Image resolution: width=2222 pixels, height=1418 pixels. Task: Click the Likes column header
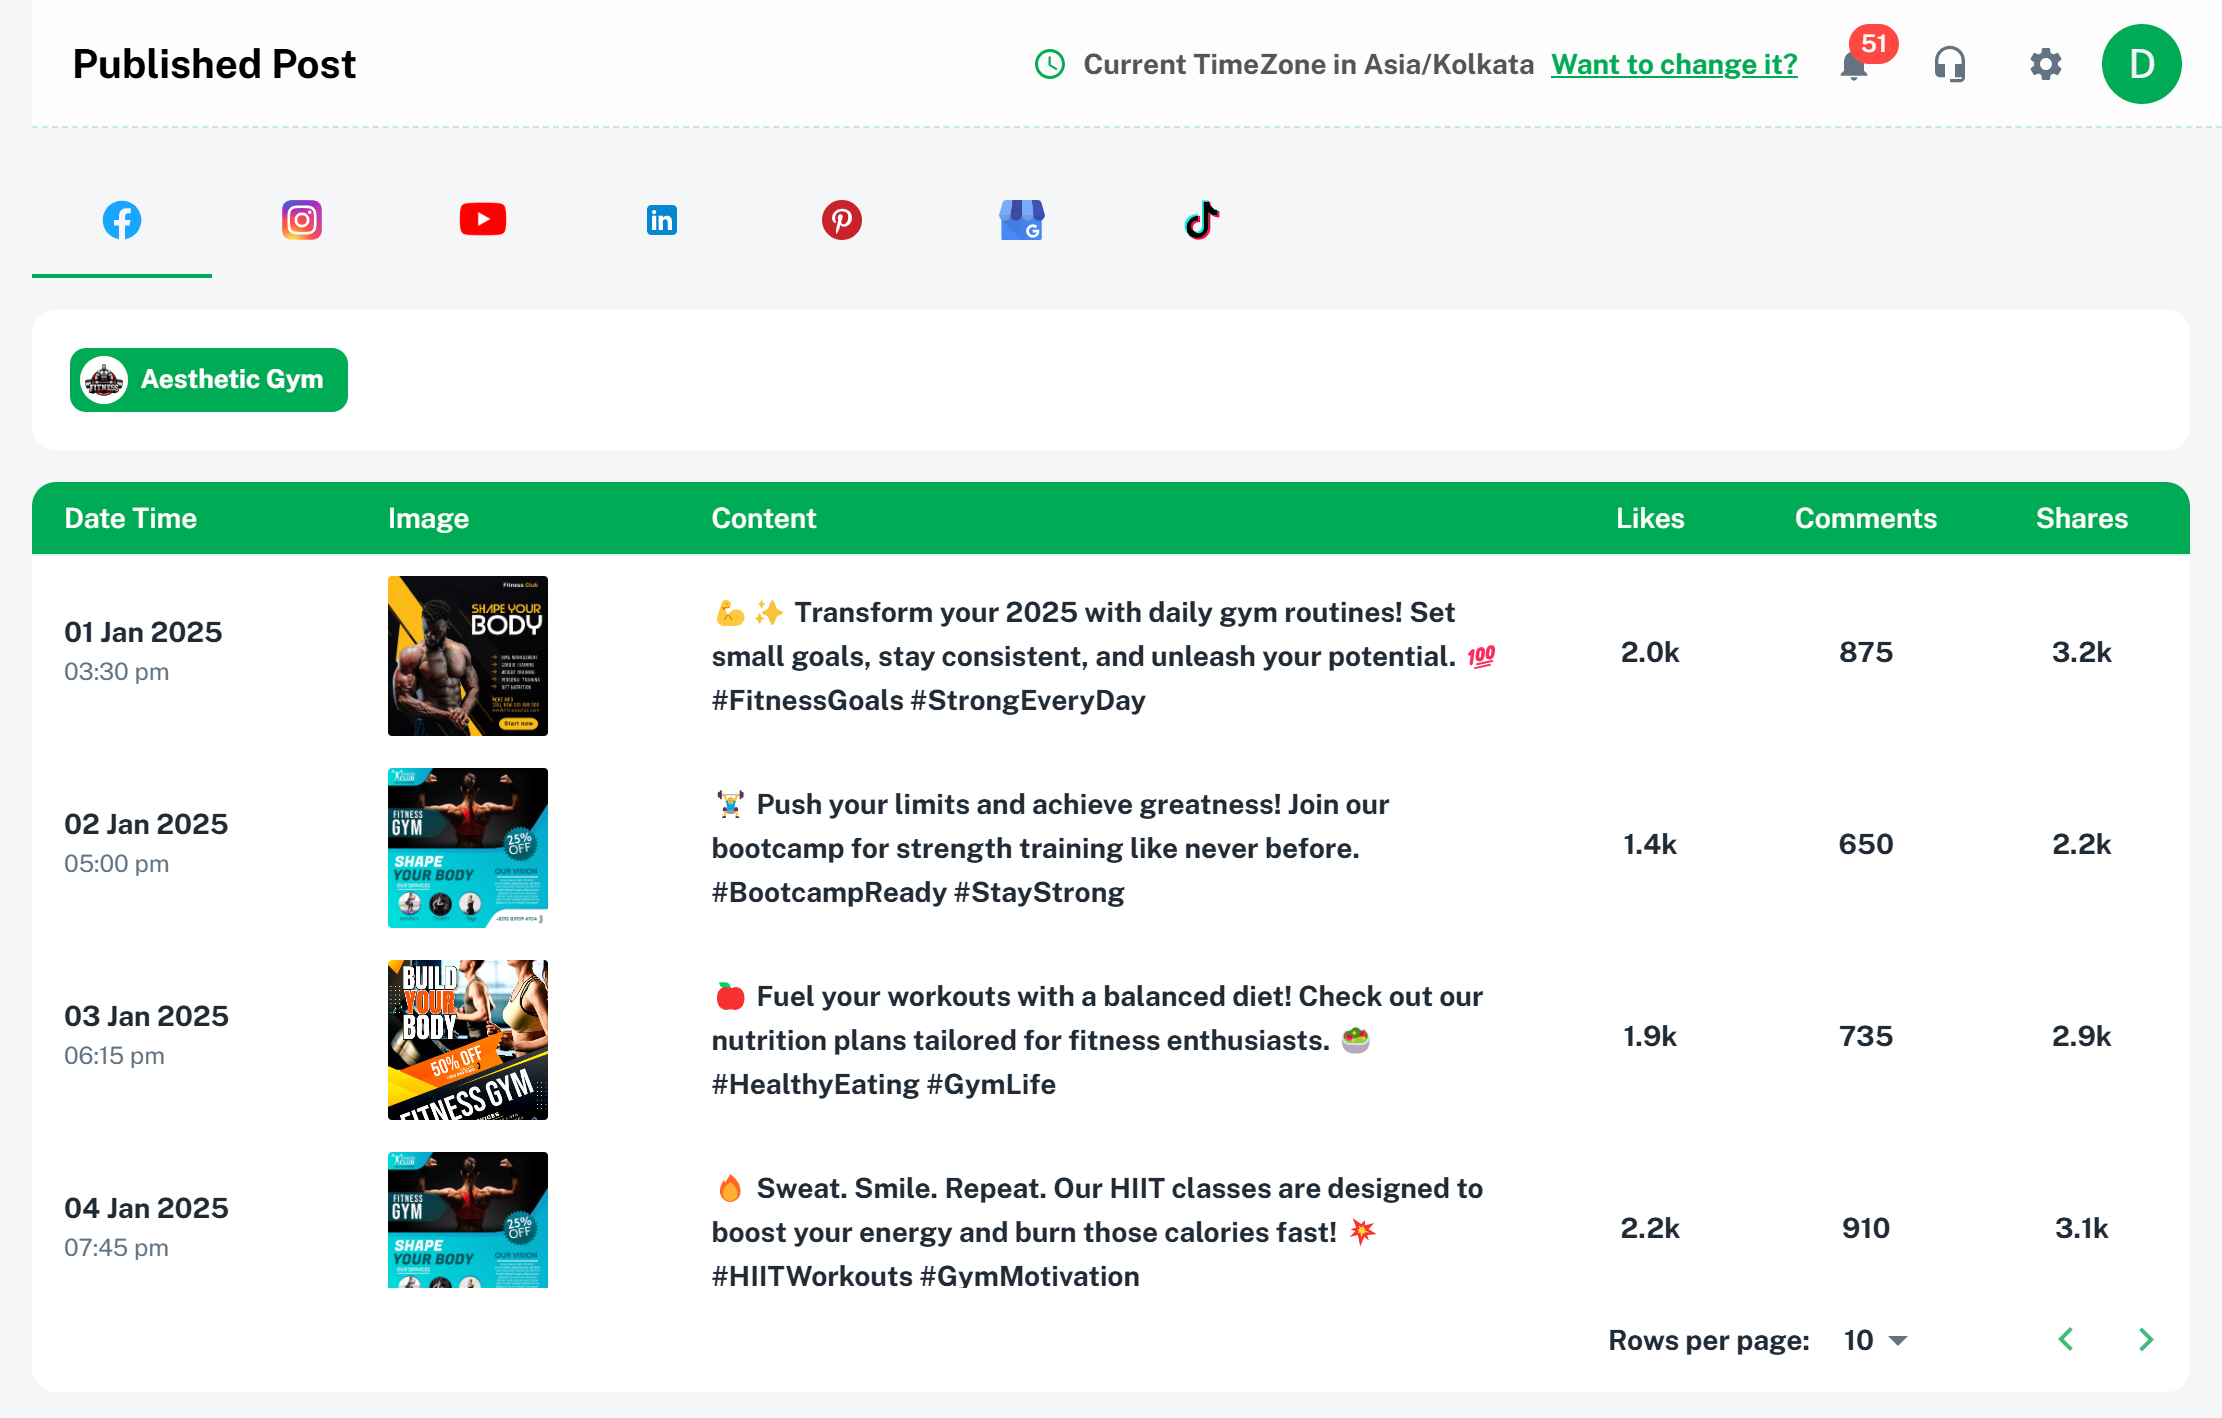pos(1650,518)
